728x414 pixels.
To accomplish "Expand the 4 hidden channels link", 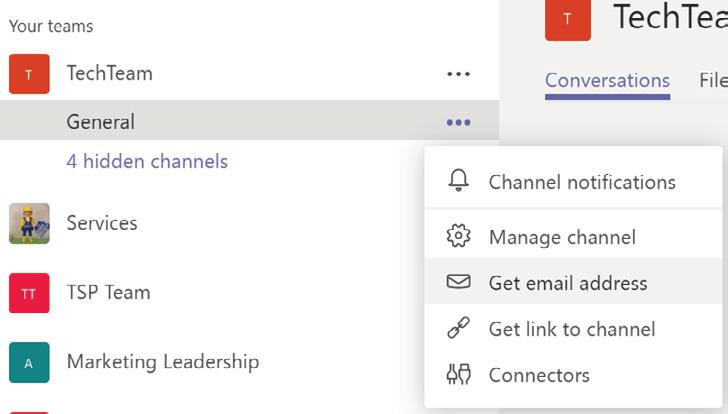I will pyautogui.click(x=147, y=162).
